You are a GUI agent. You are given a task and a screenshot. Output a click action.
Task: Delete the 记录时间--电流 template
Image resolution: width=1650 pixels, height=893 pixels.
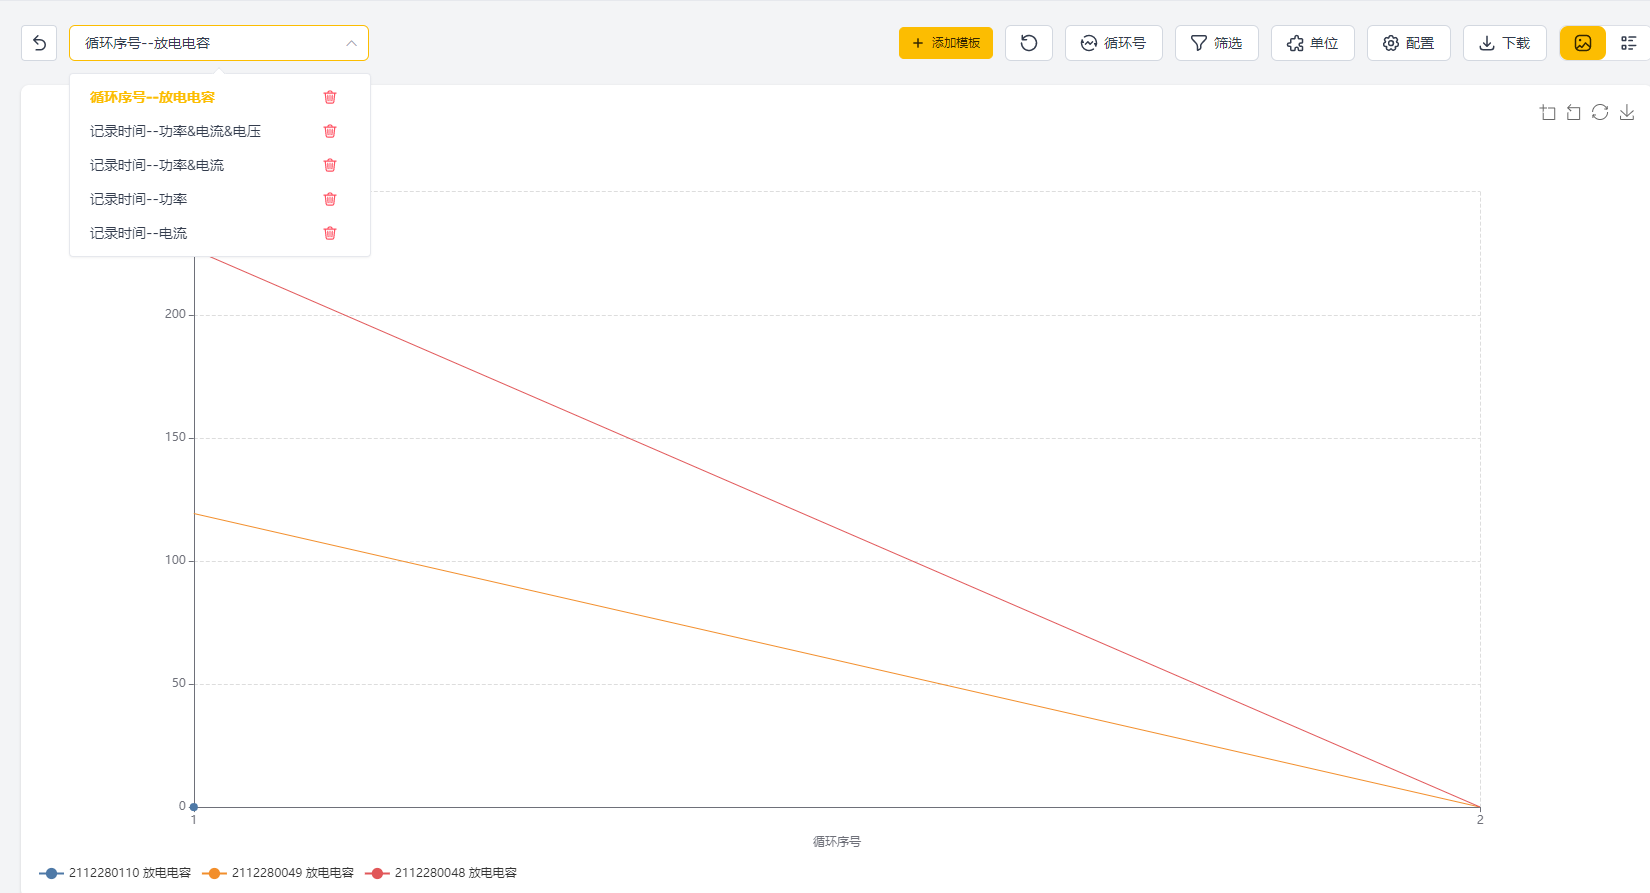coord(330,233)
